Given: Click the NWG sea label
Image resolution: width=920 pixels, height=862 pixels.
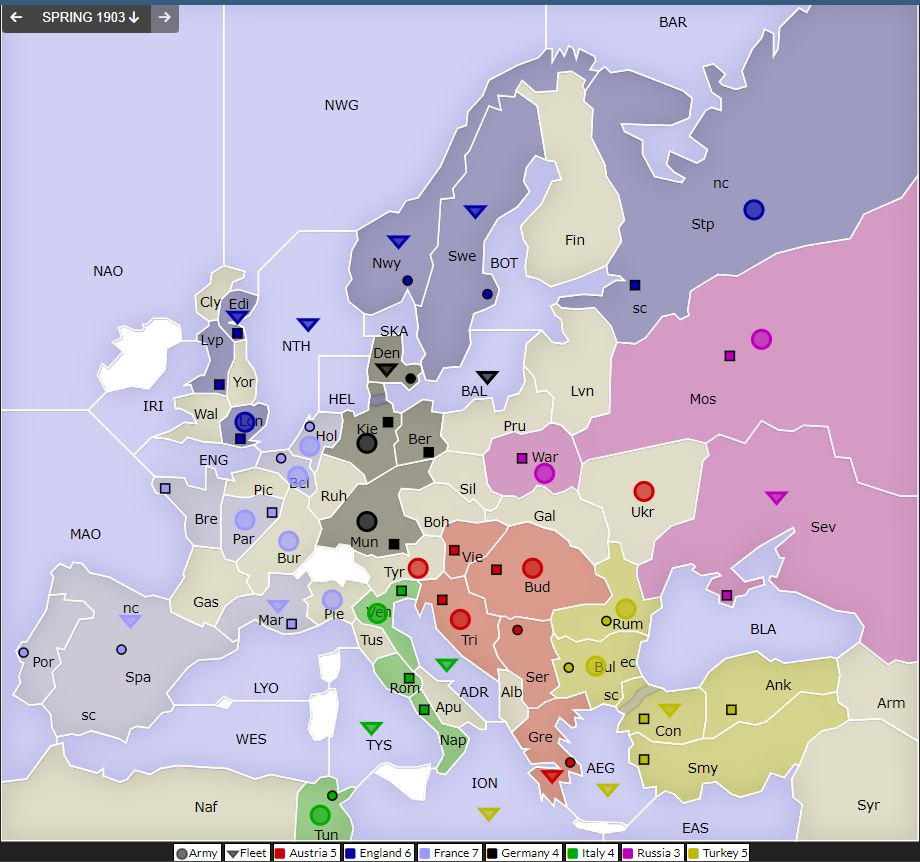Looking at the screenshot, I should click(341, 105).
